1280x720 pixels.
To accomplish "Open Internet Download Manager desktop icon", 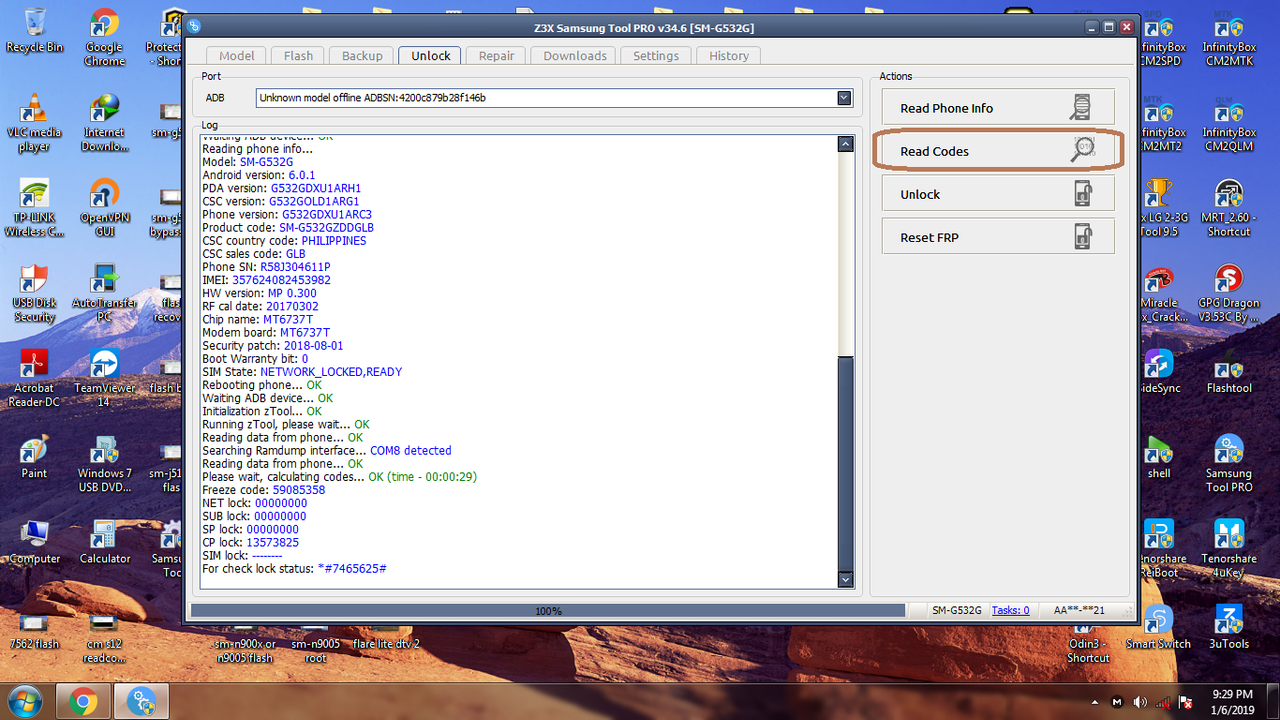I will coord(104,122).
